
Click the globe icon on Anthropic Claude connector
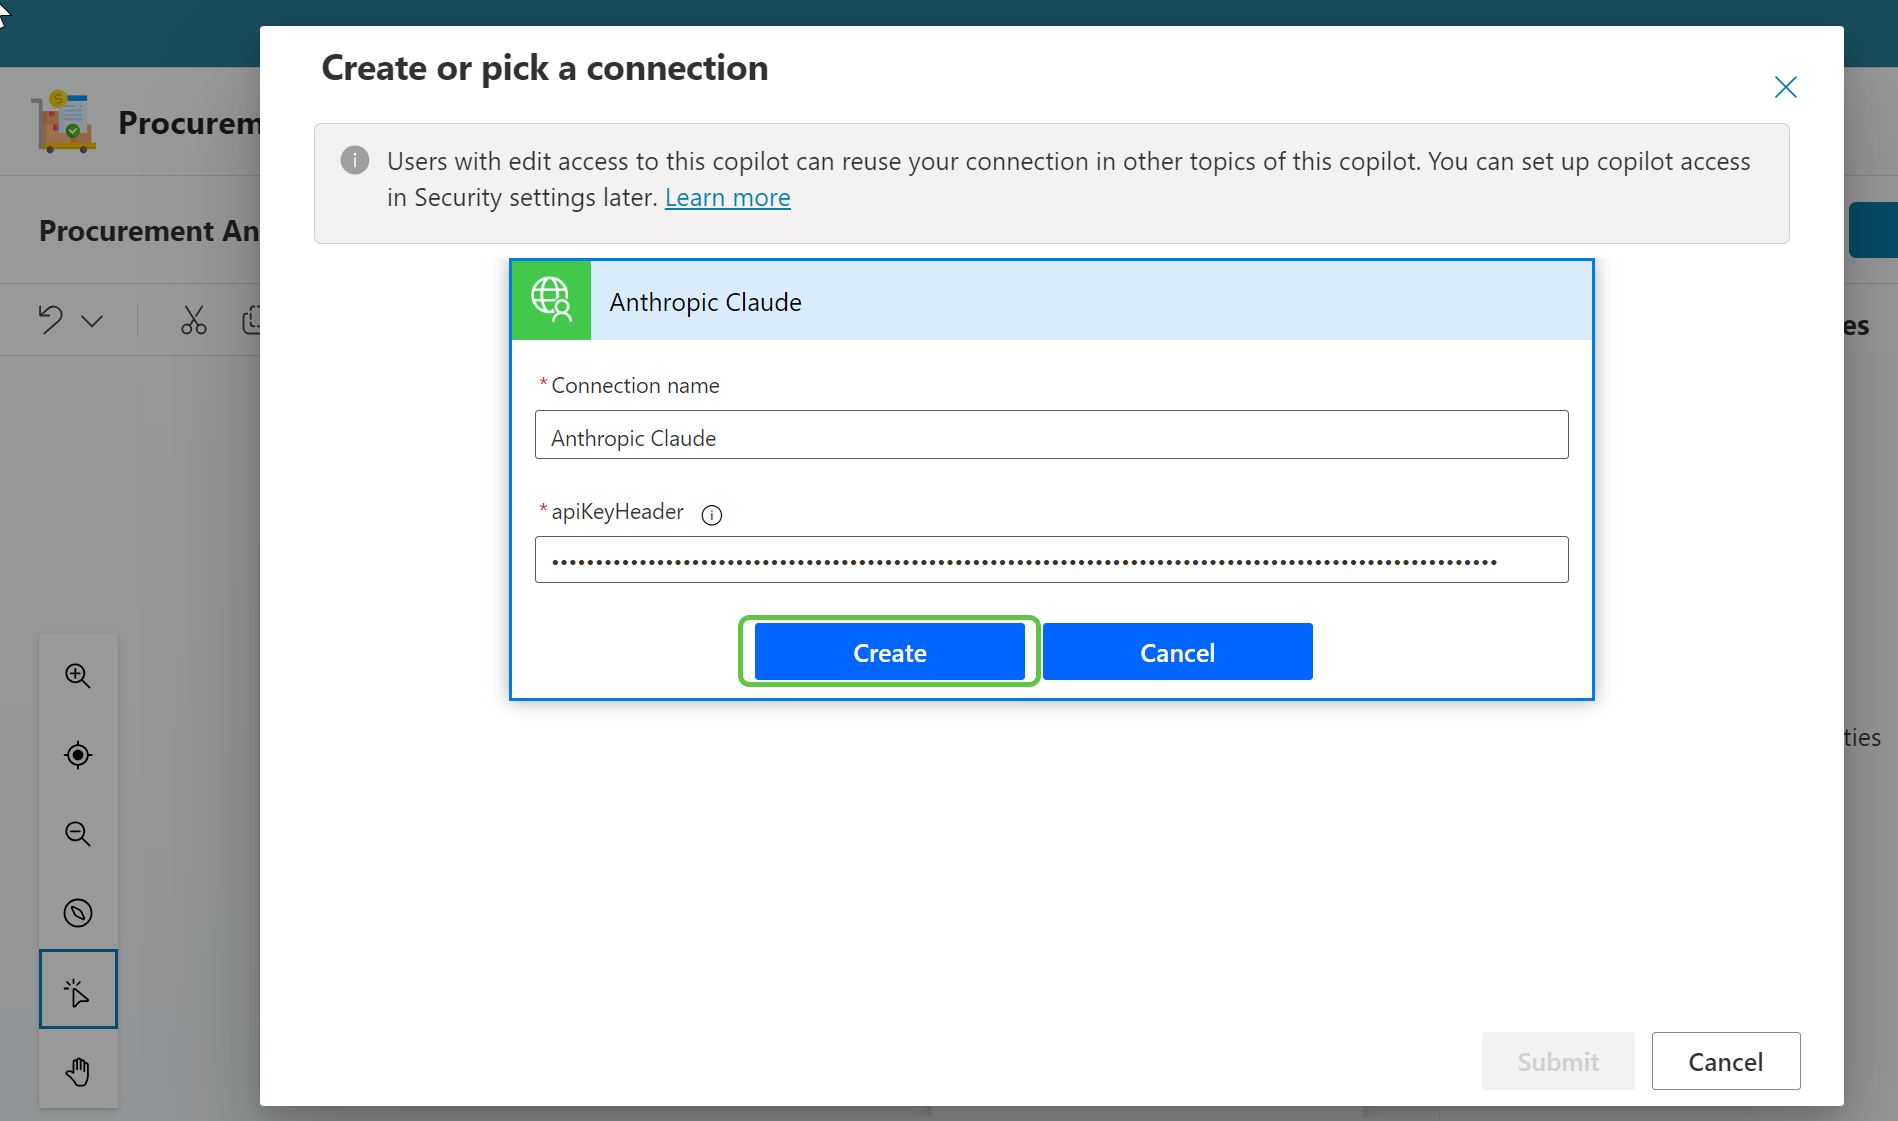pyautogui.click(x=550, y=300)
